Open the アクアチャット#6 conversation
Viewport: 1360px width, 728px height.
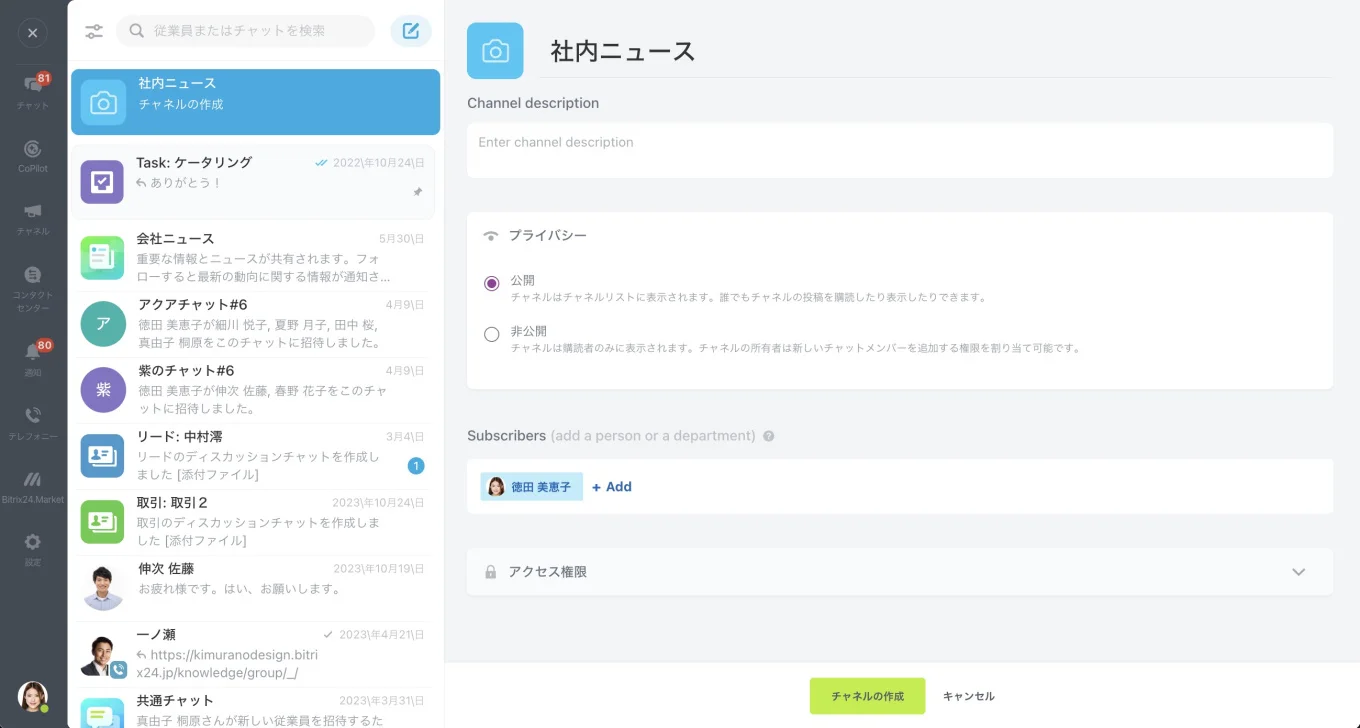(x=253, y=323)
